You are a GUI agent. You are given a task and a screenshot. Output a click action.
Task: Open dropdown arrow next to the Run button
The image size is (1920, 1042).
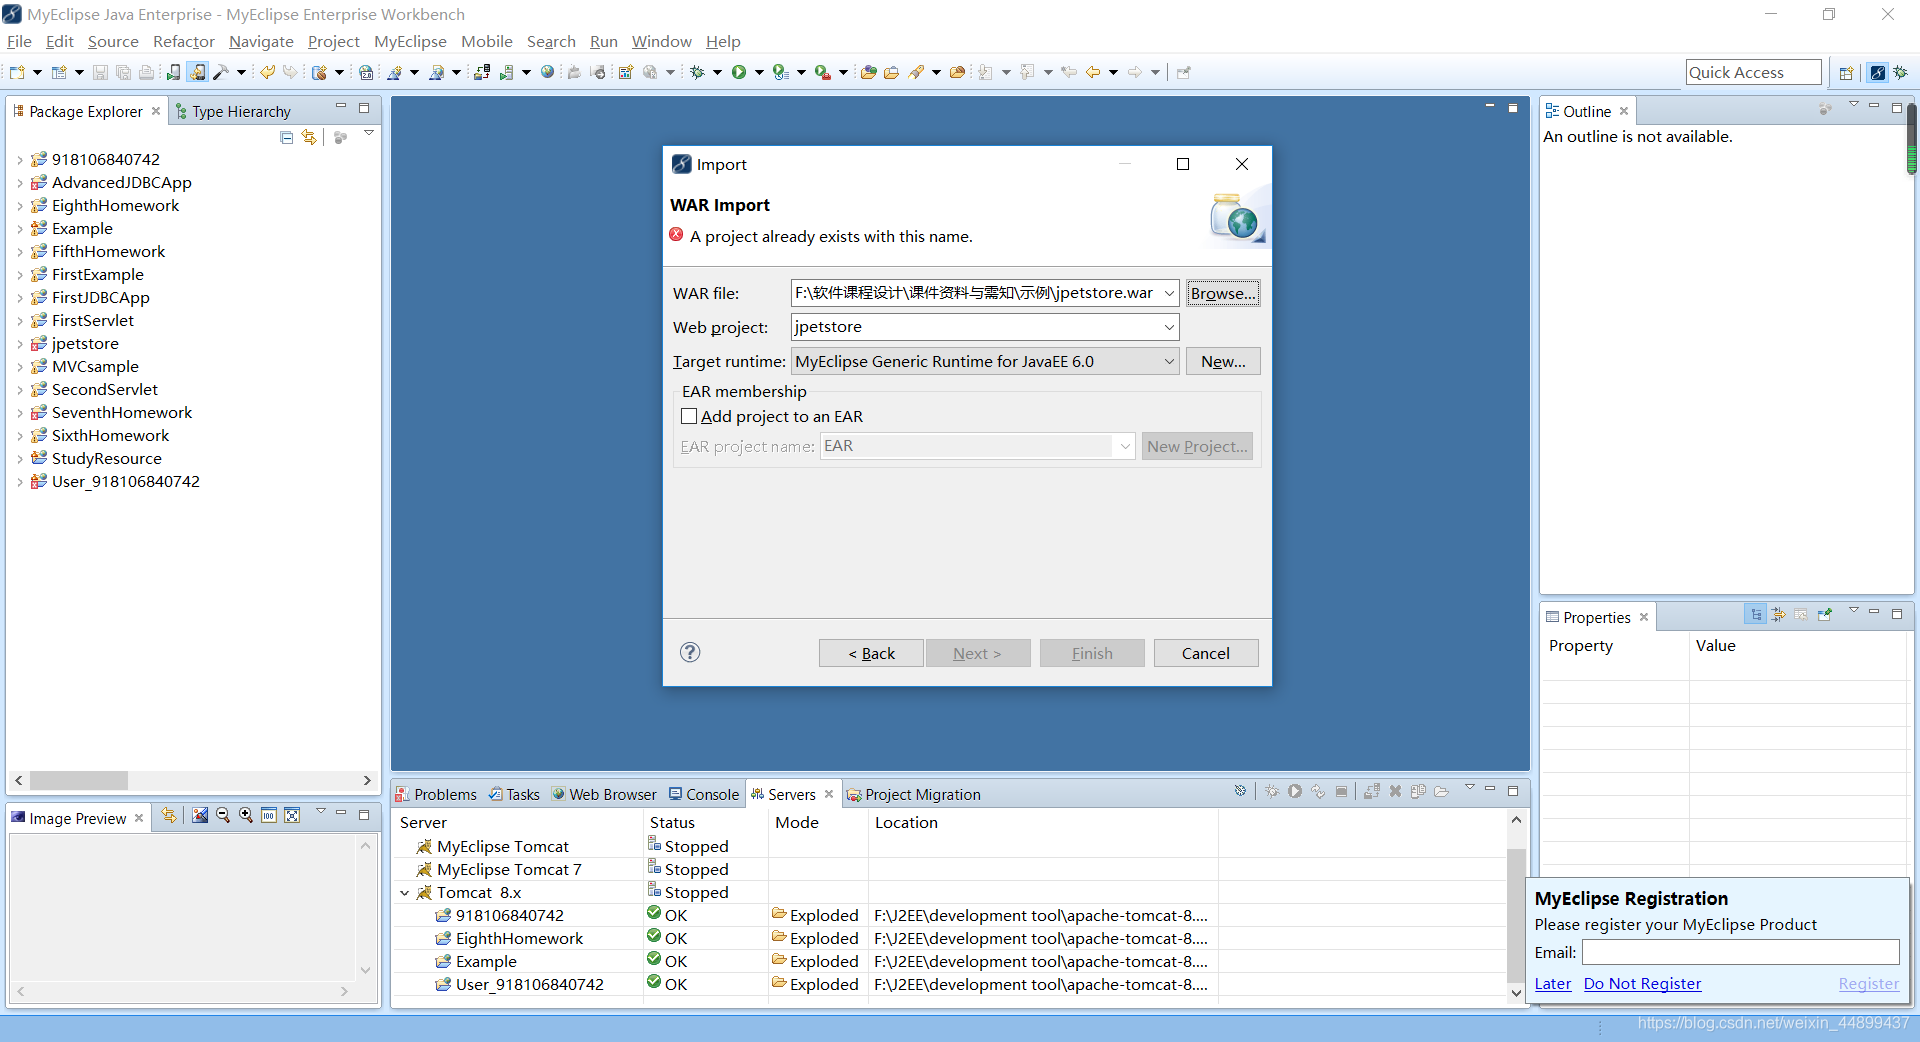coord(759,72)
